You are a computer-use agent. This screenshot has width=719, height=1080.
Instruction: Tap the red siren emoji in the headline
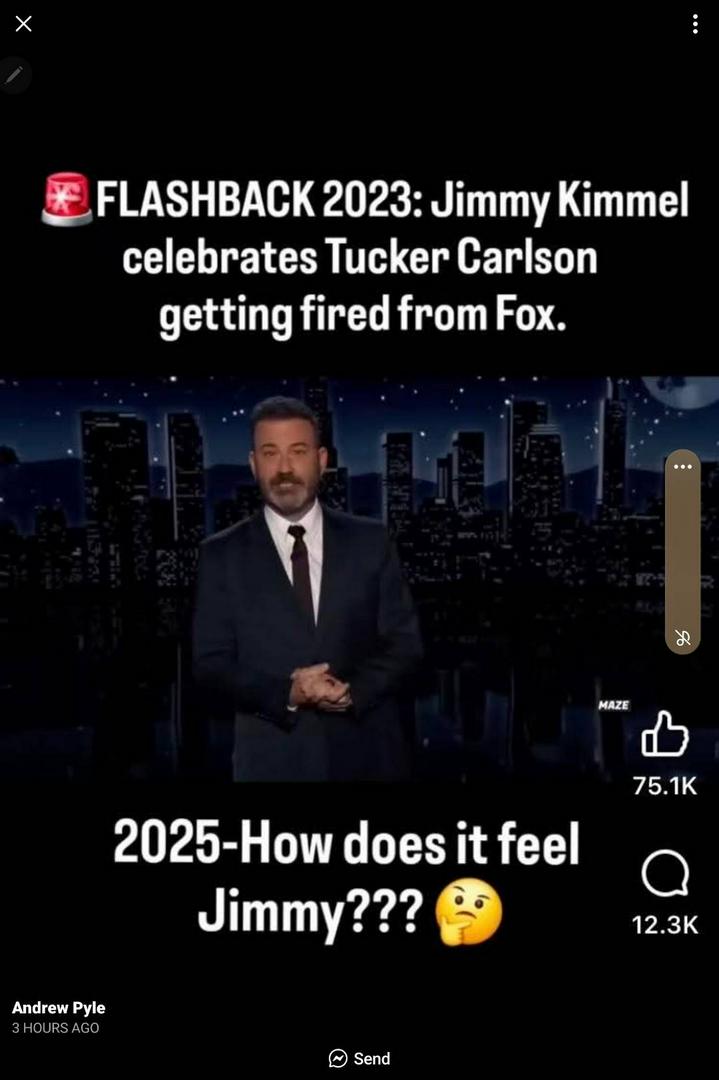pyautogui.click(x=67, y=199)
